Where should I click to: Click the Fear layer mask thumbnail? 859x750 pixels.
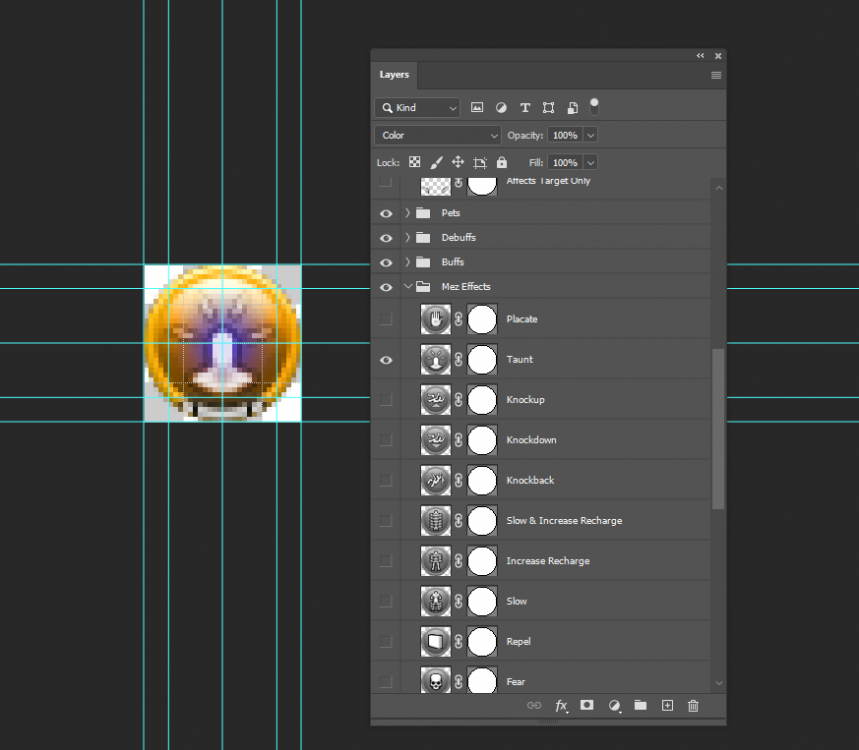tap(482, 682)
